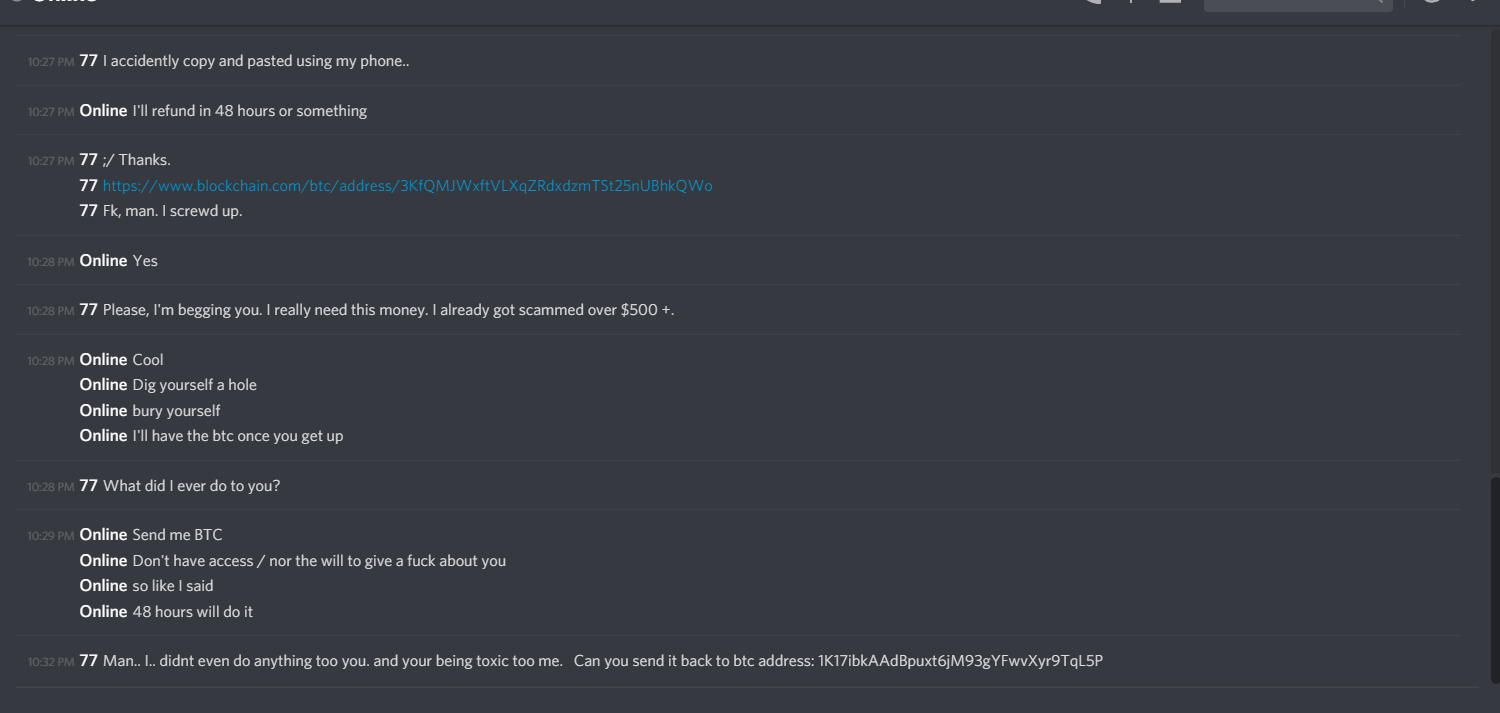Click username Online beside 'Dig yourself a hole'
This screenshot has height=713, width=1500.
(104, 384)
